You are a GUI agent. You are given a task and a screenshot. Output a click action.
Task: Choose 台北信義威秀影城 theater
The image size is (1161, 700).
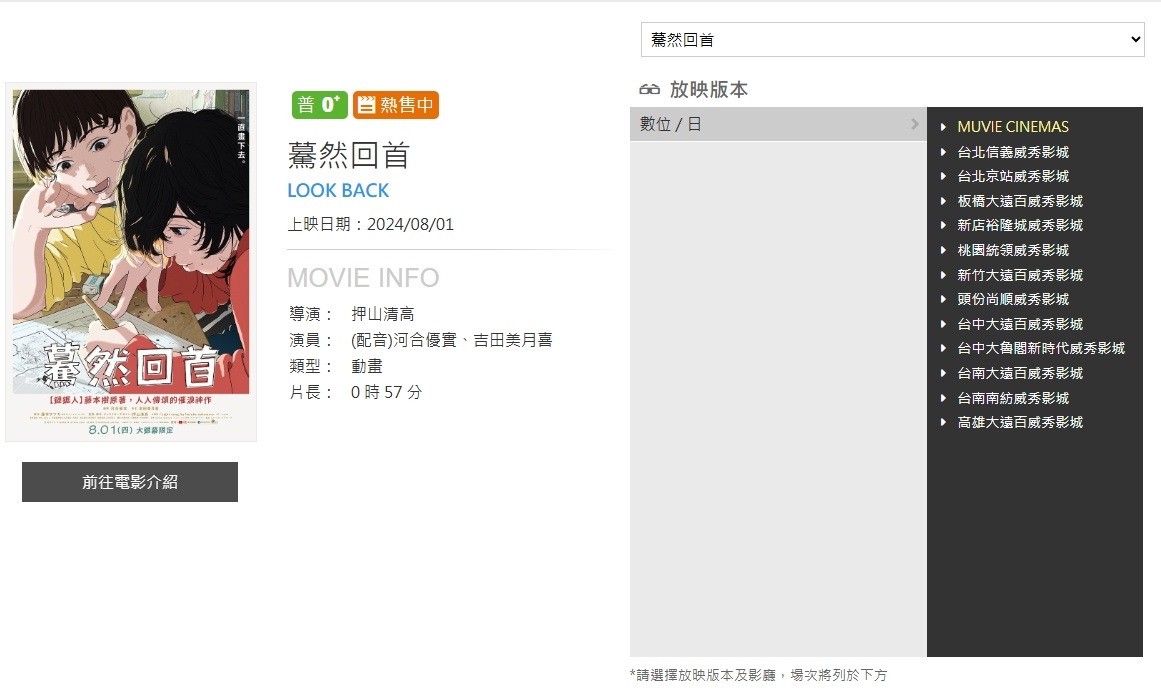click(1013, 152)
